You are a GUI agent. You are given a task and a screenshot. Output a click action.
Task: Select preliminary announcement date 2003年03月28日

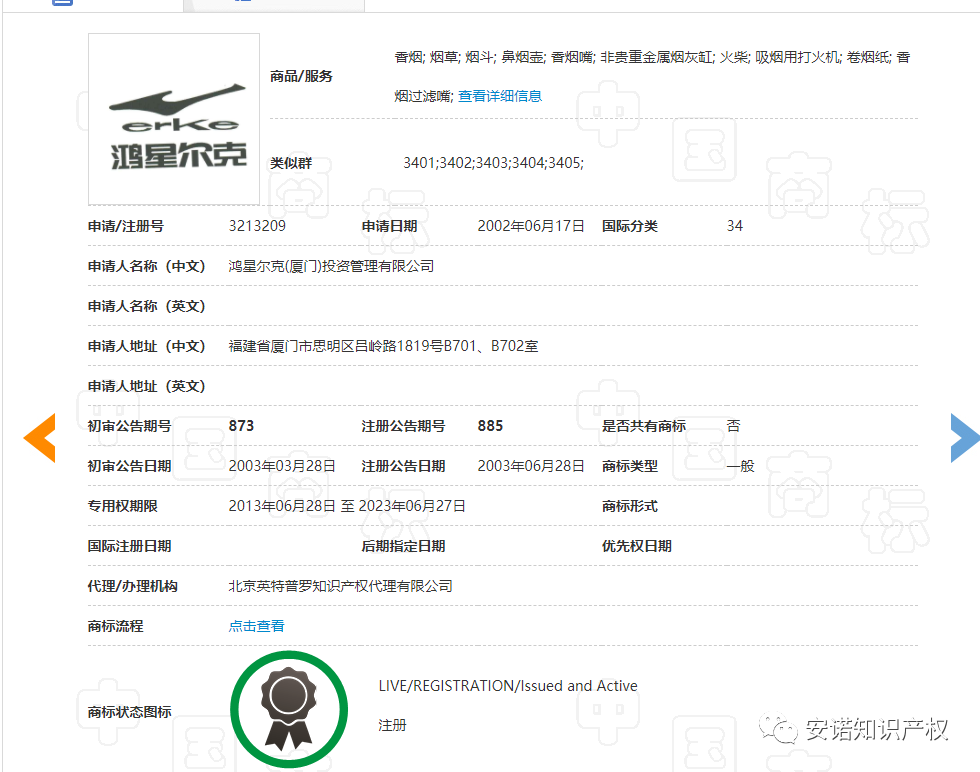pos(282,466)
